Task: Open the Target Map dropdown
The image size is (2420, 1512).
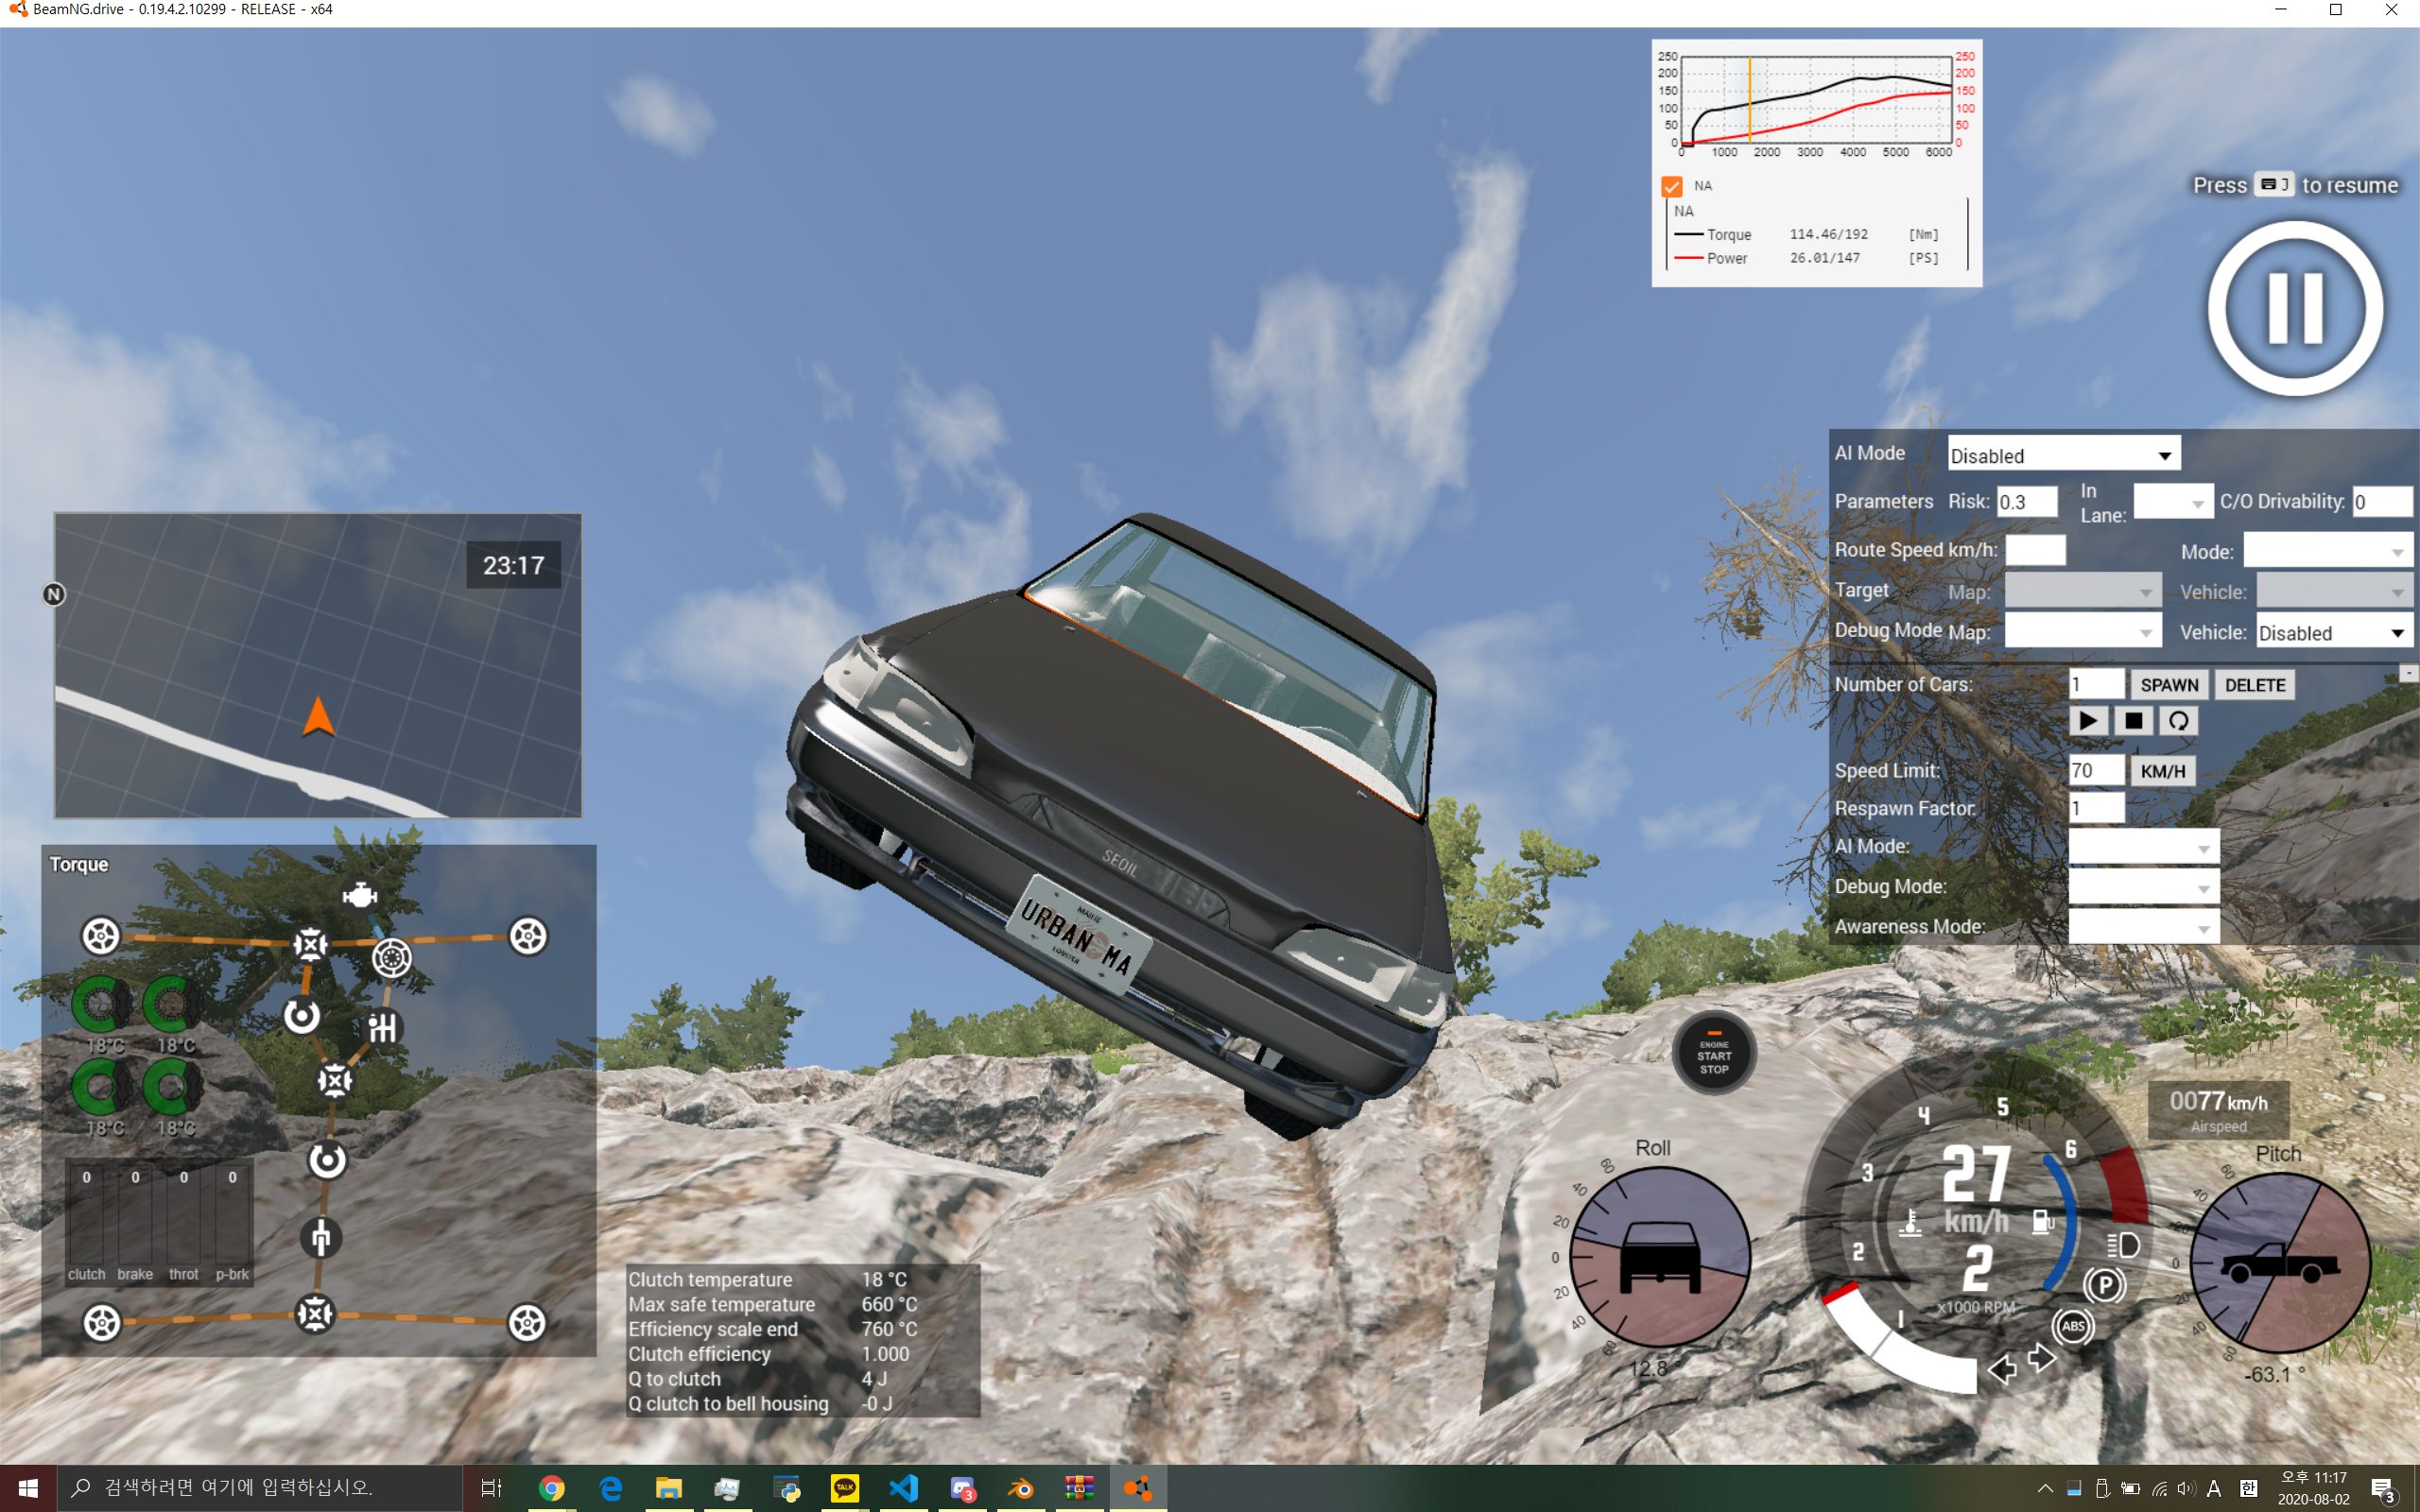Action: coord(2083,591)
